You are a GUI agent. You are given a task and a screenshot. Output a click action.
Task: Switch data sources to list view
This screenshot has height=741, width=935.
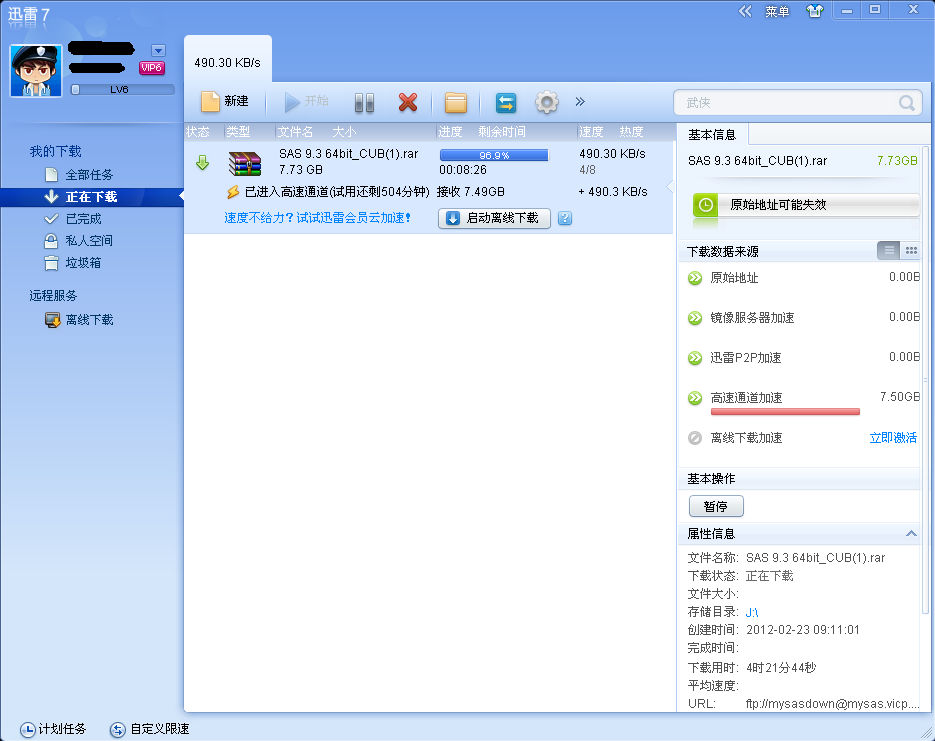click(889, 250)
